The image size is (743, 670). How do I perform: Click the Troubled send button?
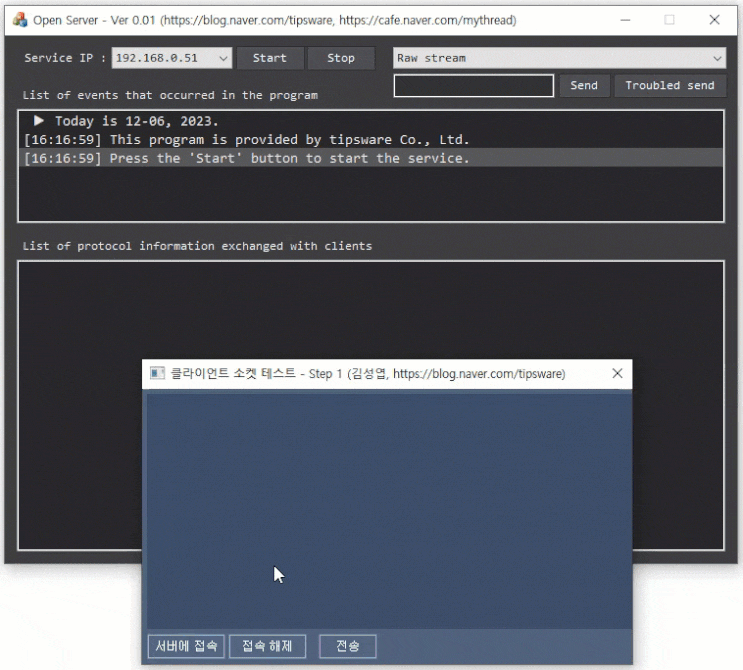coord(670,85)
